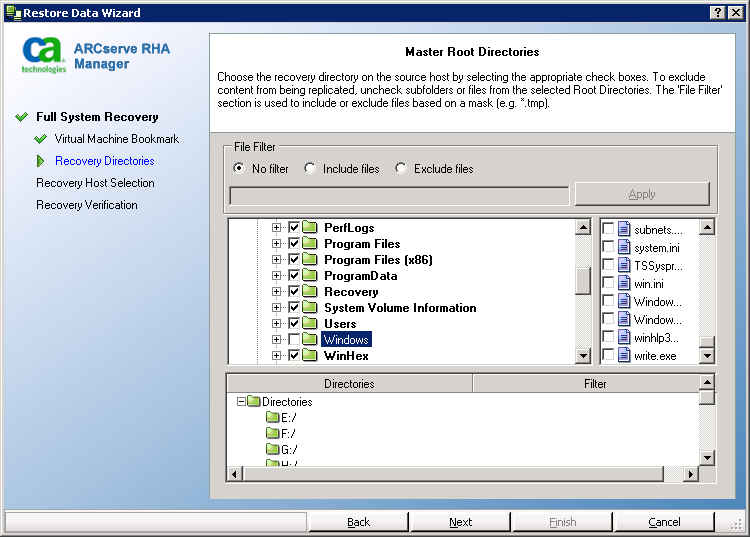
Task: Click the win.ini file icon
Action: [x=624, y=283]
